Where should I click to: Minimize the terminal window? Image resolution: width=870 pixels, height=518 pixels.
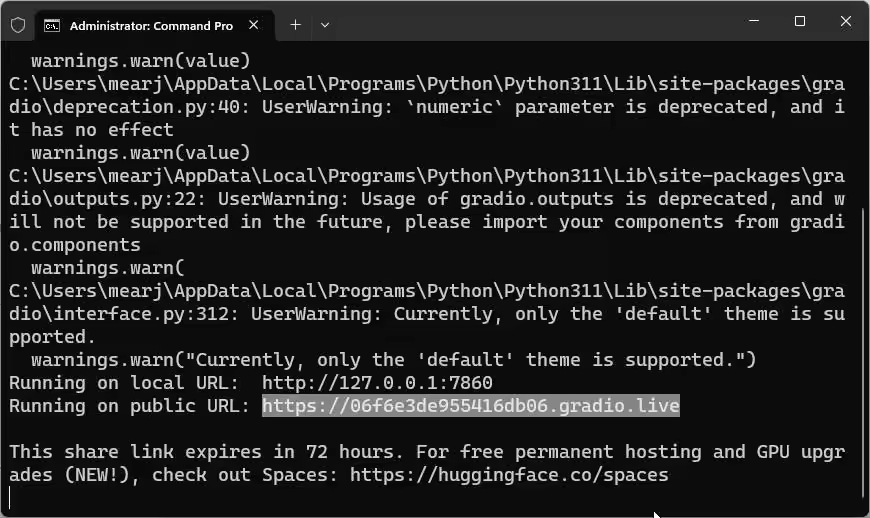pos(753,21)
